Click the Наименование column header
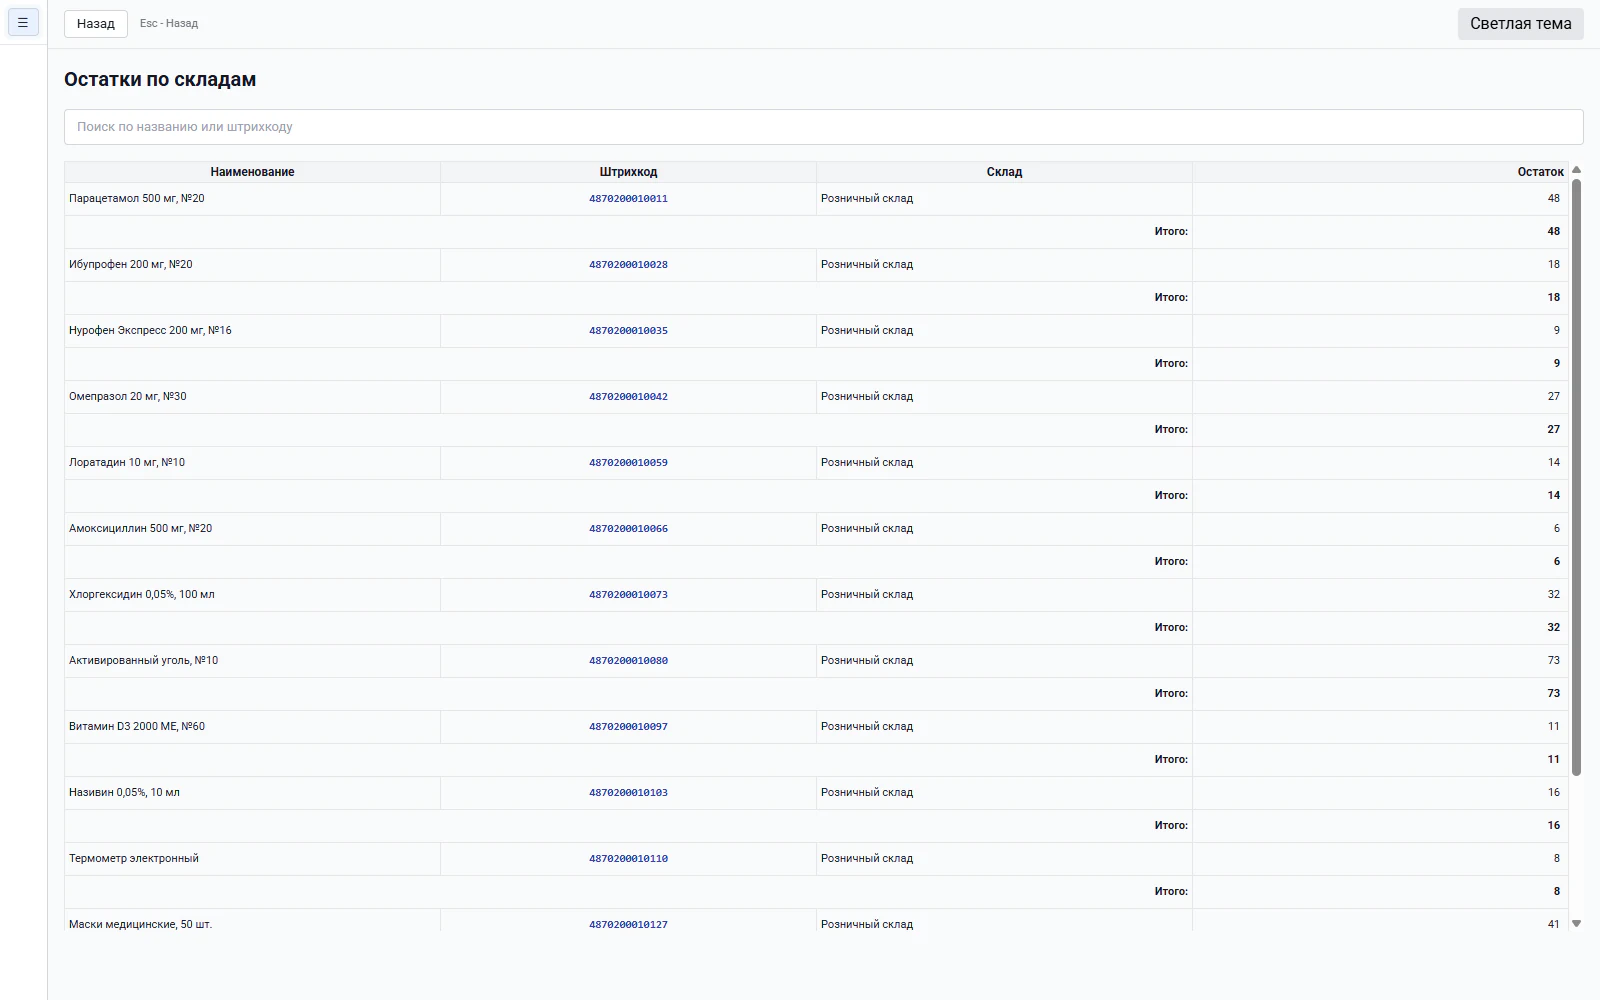Viewport: 1600px width, 1000px height. [252, 172]
